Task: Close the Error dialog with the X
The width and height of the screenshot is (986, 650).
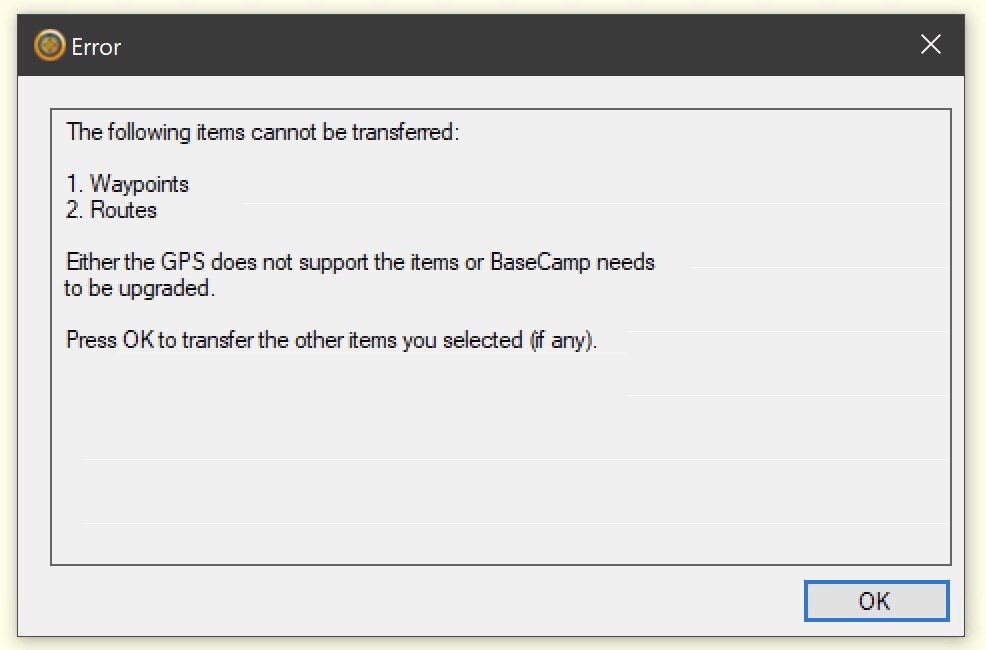Action: (931, 45)
